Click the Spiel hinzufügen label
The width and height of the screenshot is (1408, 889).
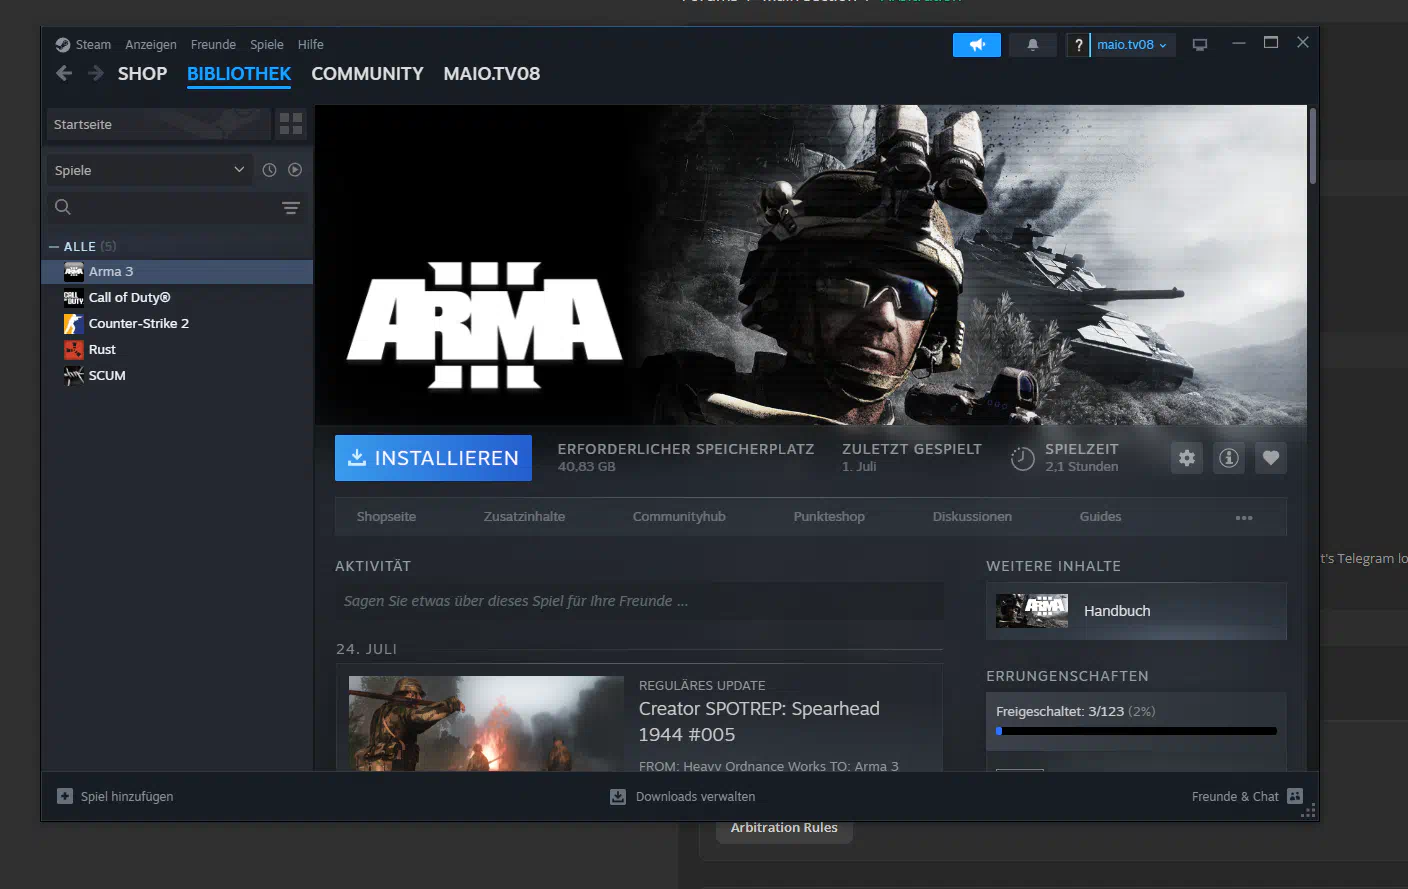click(127, 797)
